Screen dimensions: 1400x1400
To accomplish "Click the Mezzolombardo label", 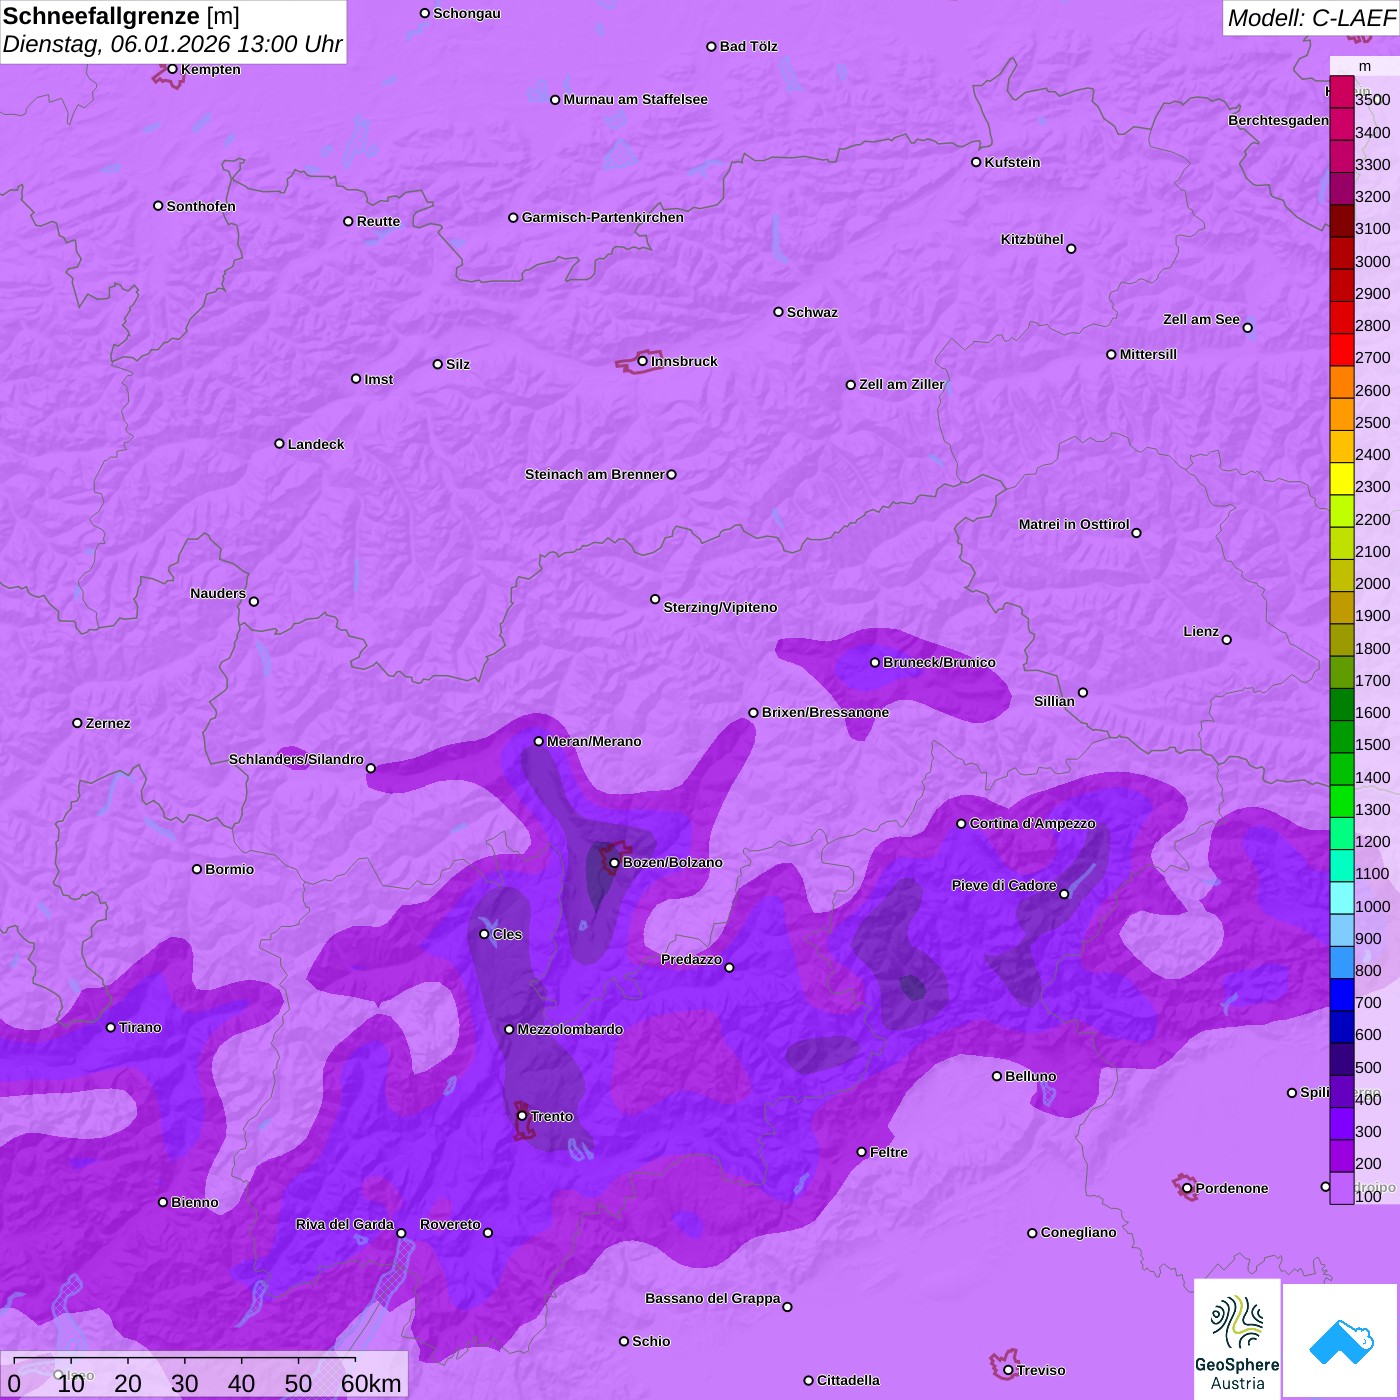I will click(x=570, y=1029).
